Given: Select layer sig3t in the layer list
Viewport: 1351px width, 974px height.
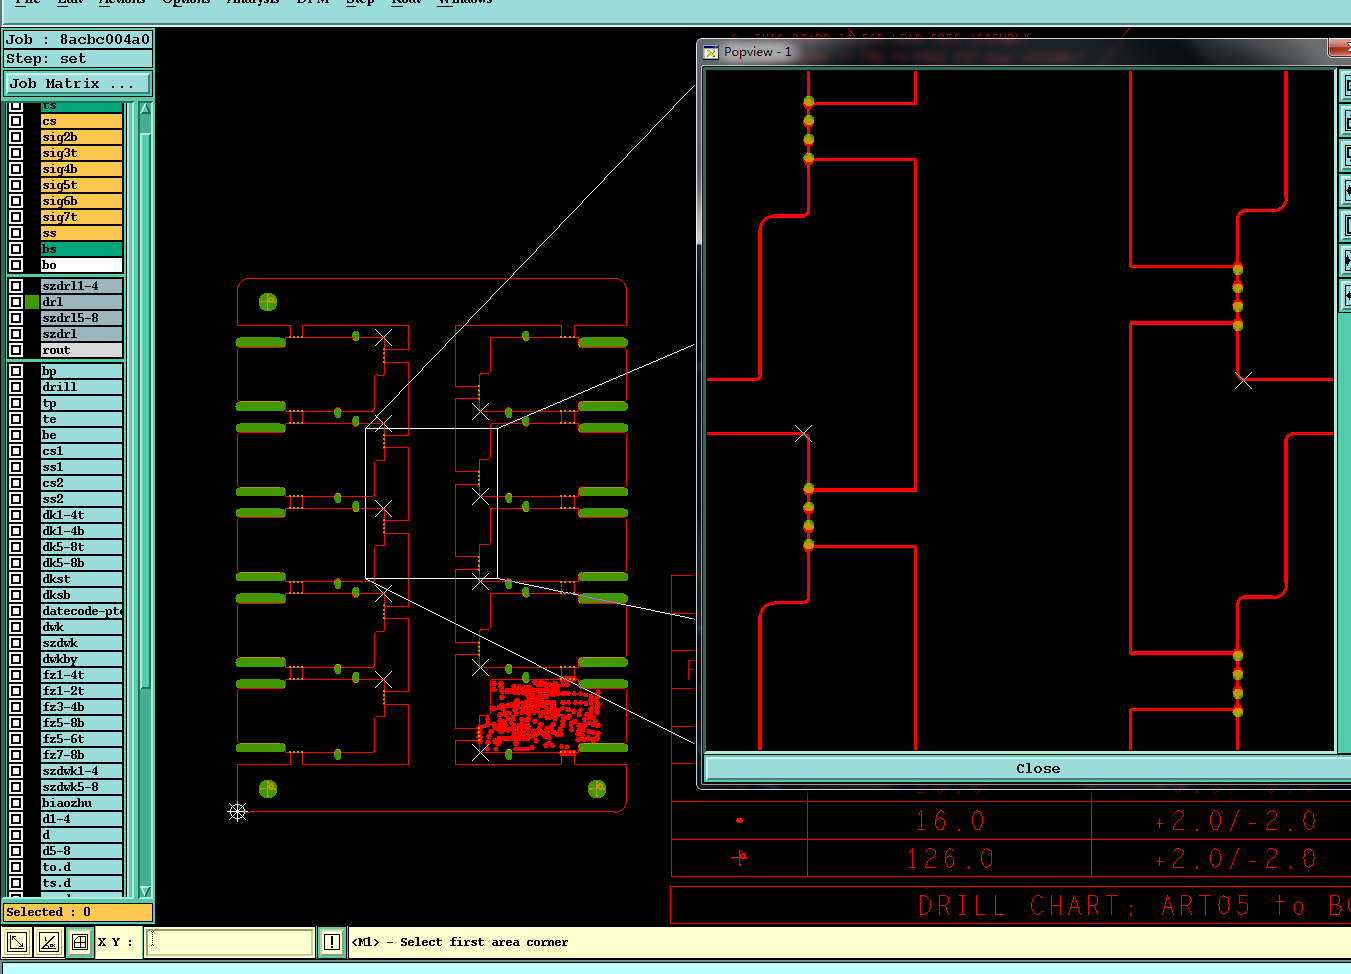Looking at the screenshot, I should [81, 153].
